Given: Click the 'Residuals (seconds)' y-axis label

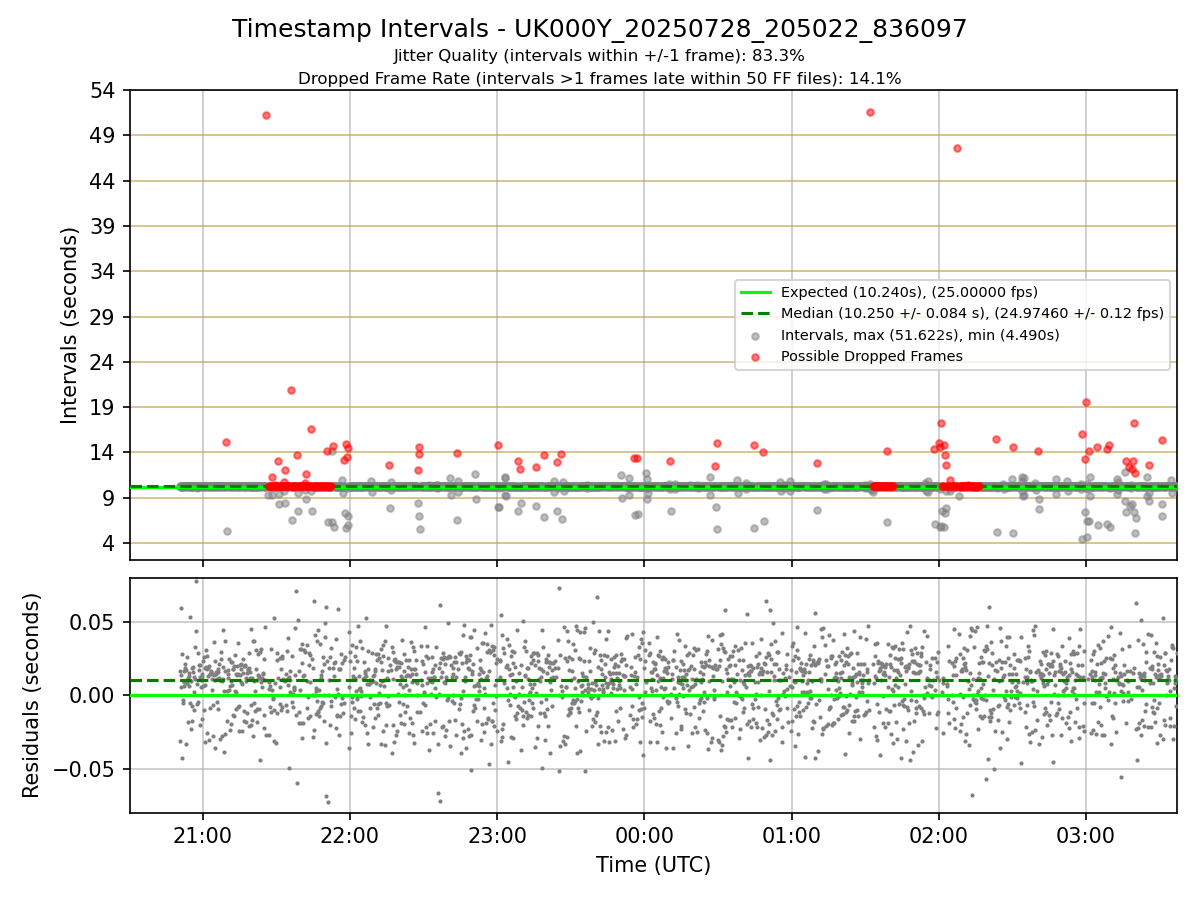Looking at the screenshot, I should [x=32, y=695].
